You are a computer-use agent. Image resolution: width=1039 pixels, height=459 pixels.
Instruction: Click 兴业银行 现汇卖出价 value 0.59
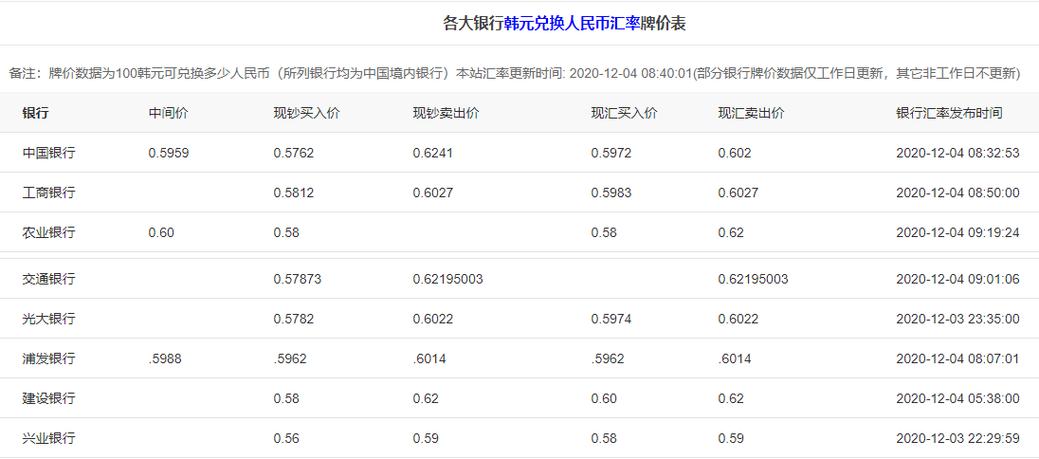click(x=731, y=438)
